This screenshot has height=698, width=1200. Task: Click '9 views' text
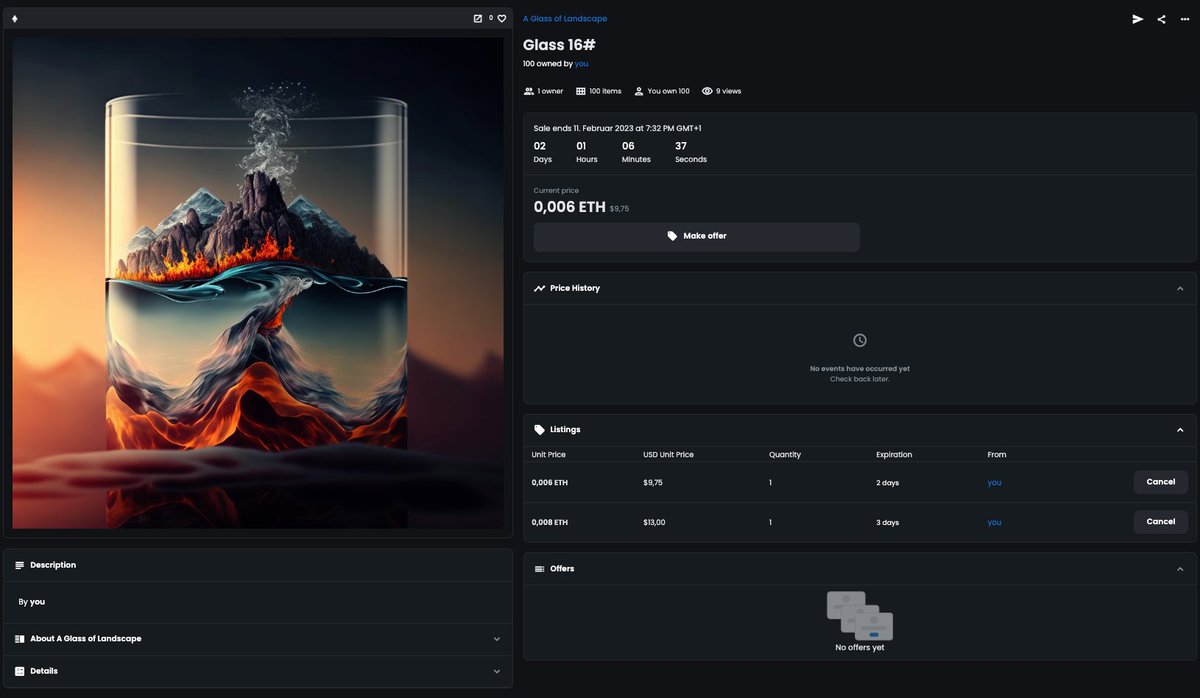[x=729, y=91]
